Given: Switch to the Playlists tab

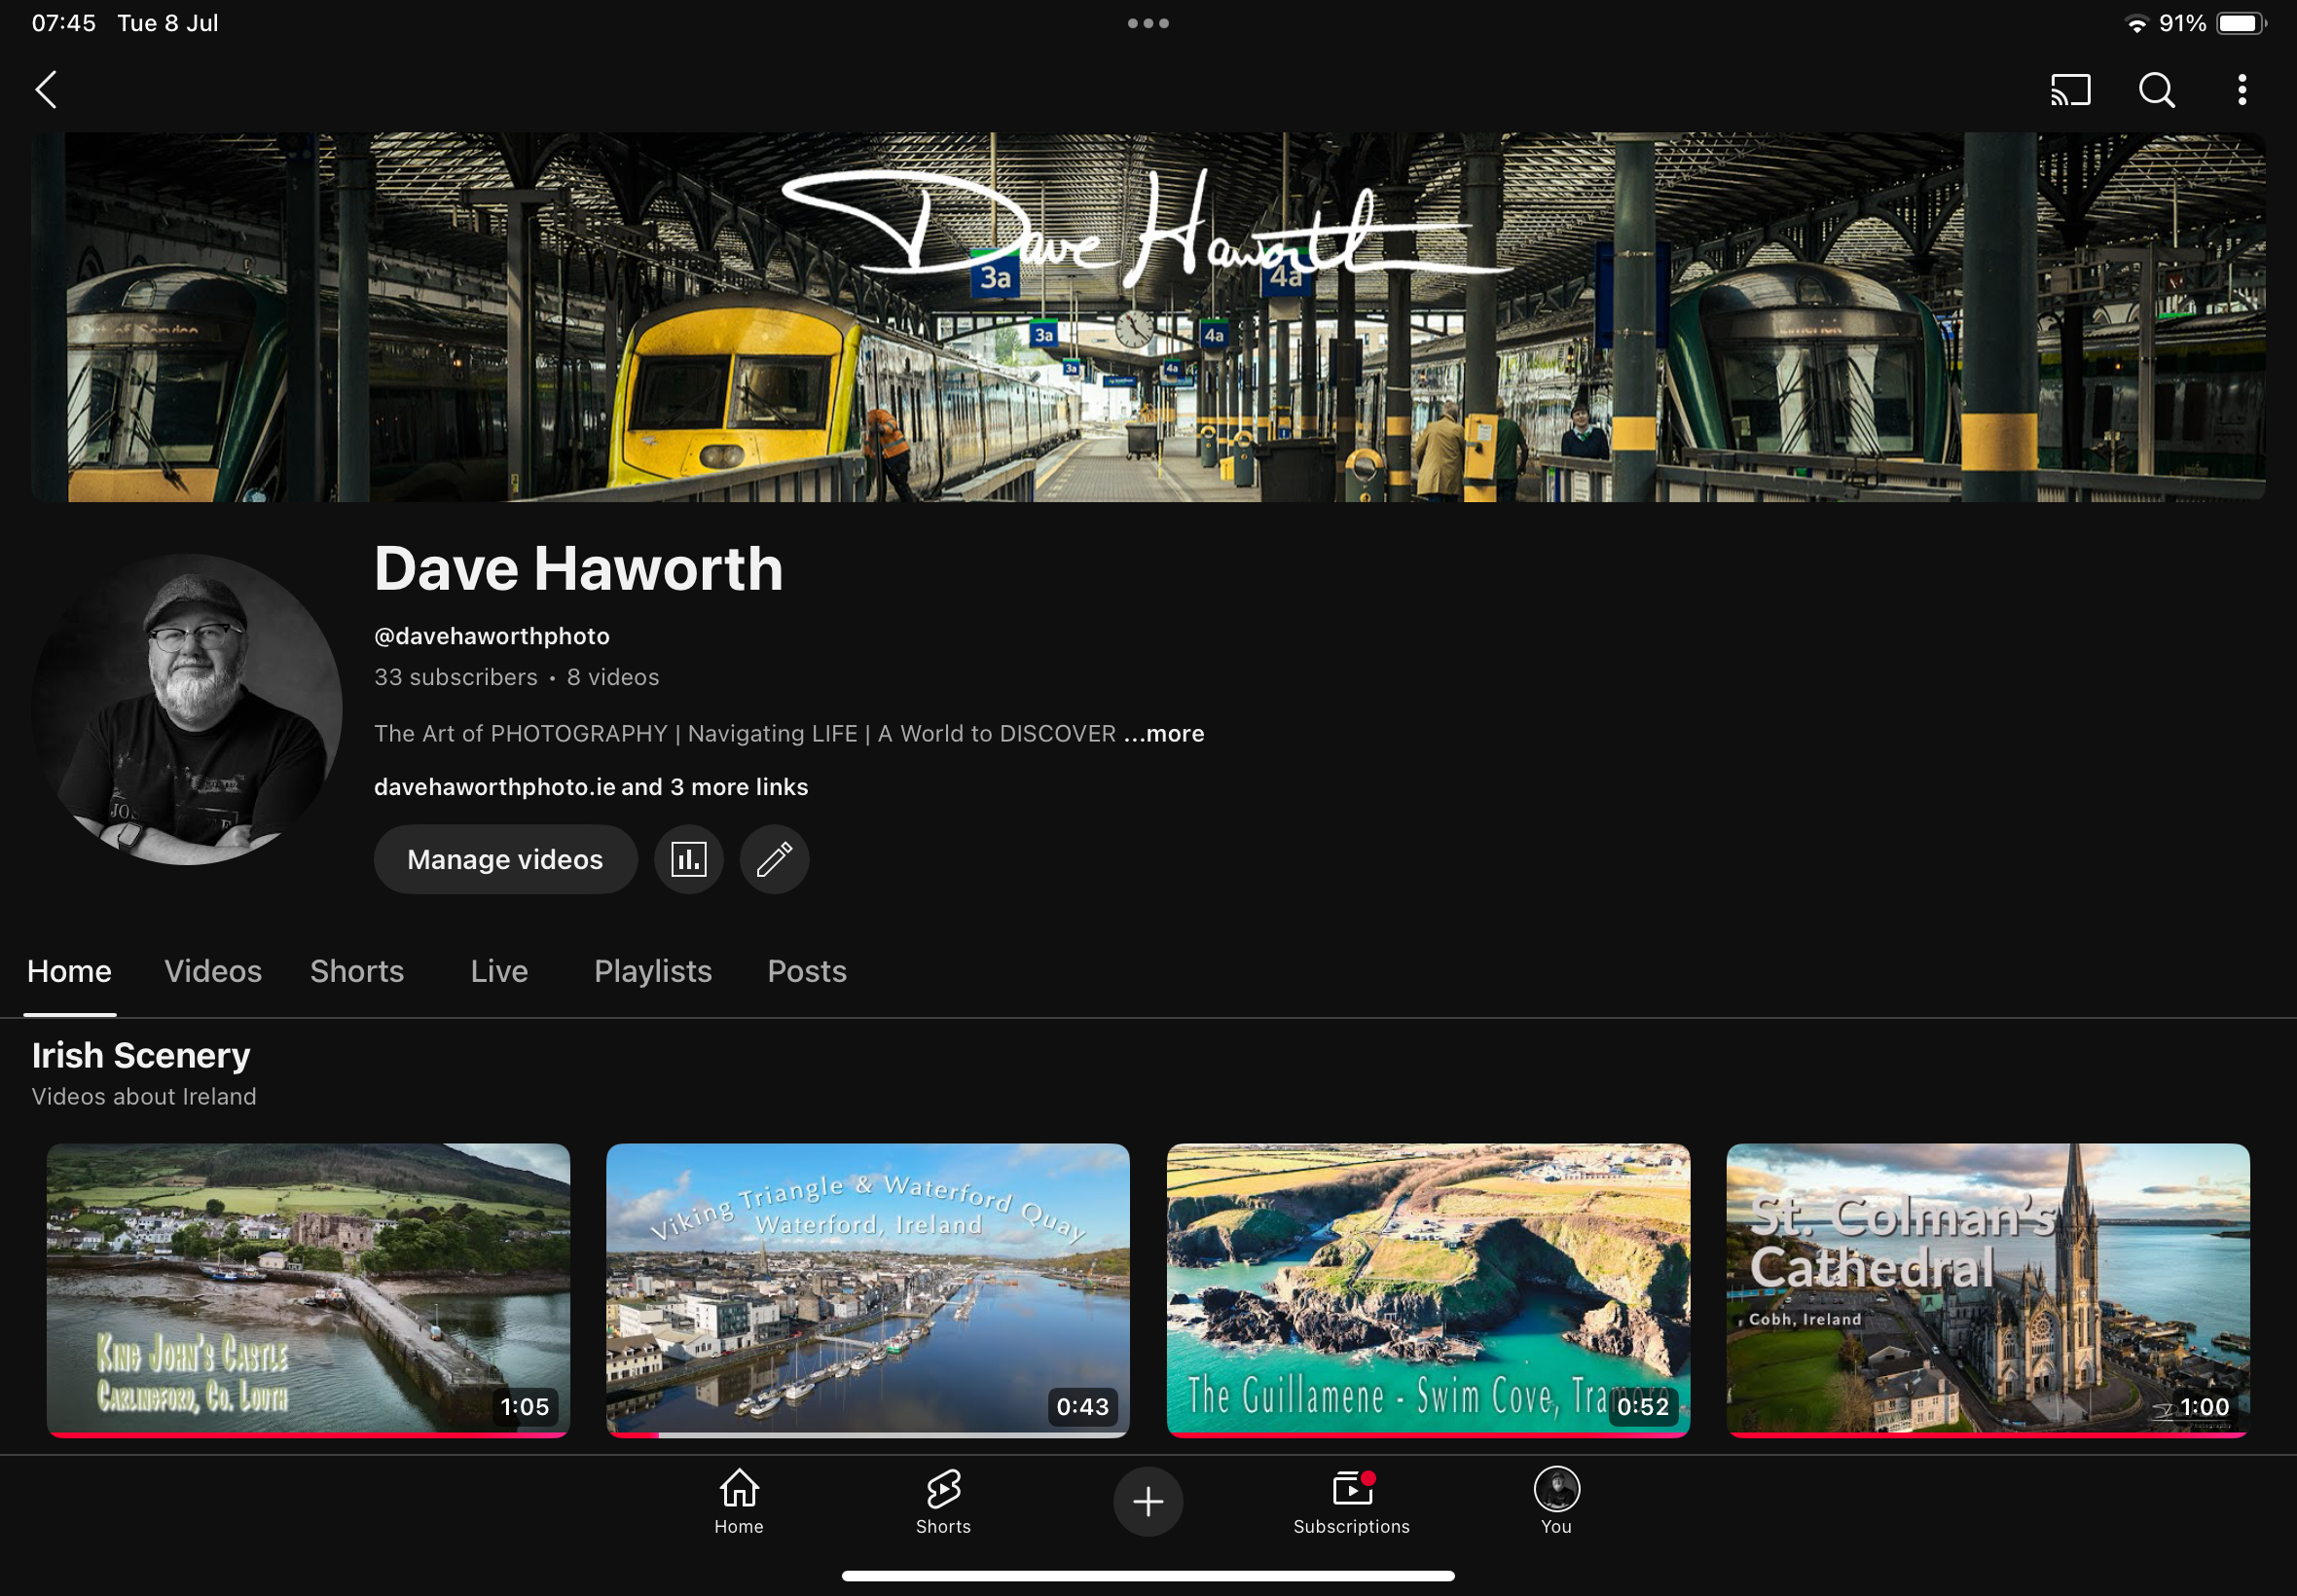Looking at the screenshot, I should pyautogui.click(x=652, y=971).
